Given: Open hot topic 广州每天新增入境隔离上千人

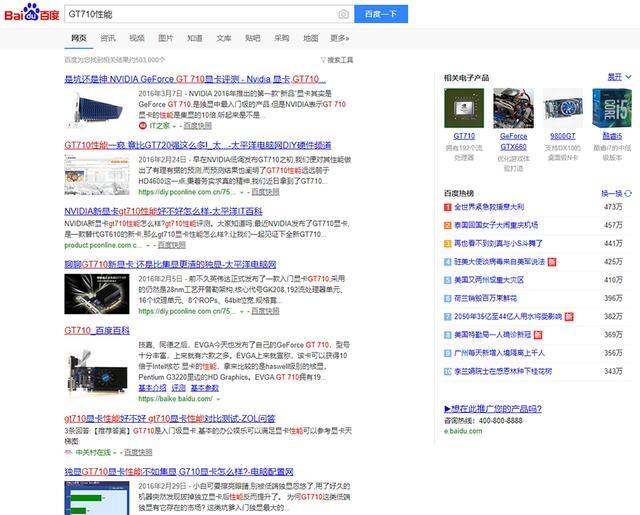Looking at the screenshot, I should [500, 353].
